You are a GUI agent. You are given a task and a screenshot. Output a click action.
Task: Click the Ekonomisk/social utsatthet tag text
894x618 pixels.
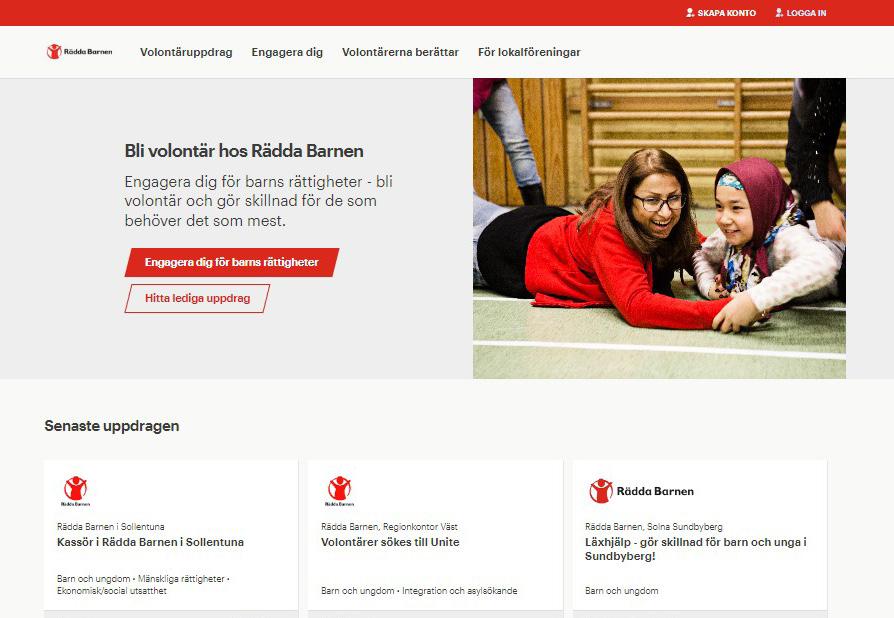click(112, 591)
